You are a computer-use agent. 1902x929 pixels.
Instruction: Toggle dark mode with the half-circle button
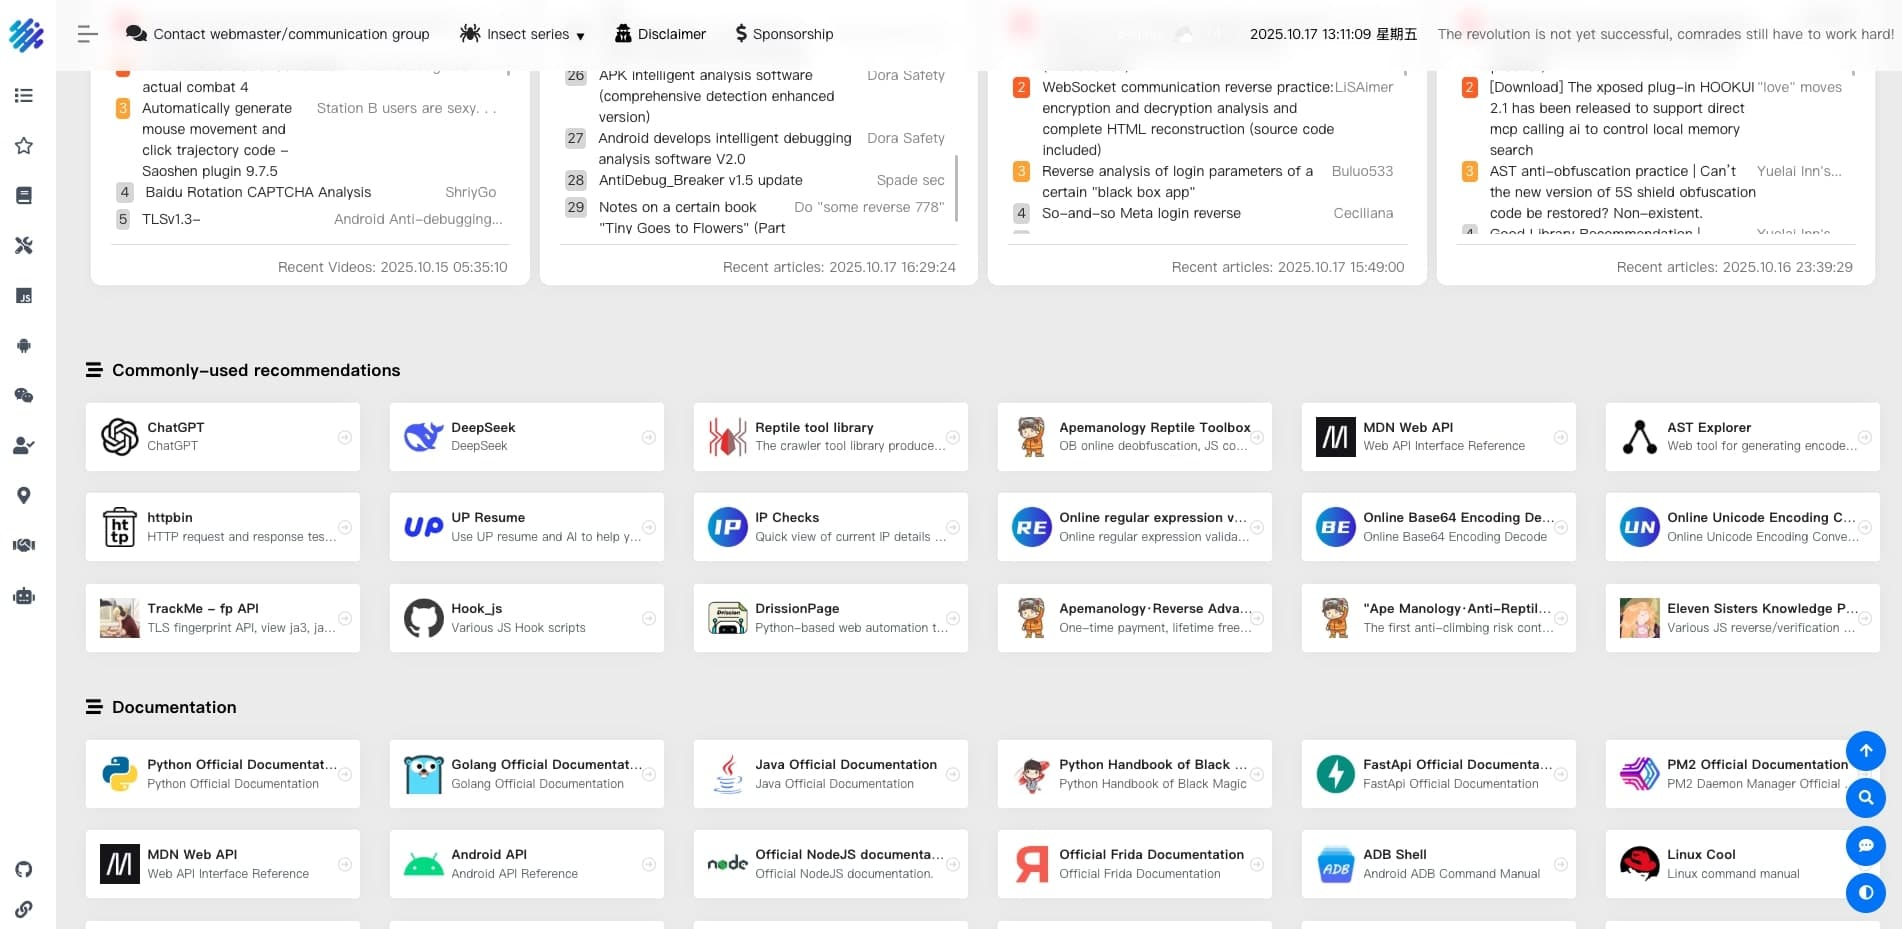tap(1865, 893)
